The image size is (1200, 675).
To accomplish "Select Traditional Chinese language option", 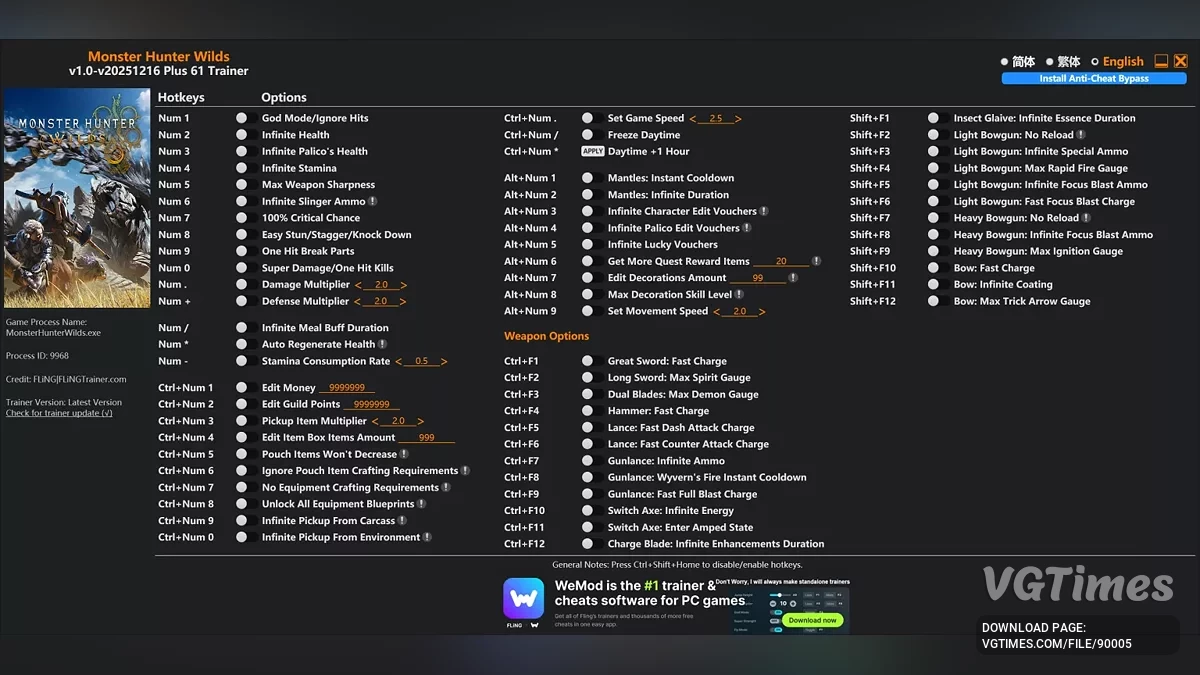I will 1064,62.
